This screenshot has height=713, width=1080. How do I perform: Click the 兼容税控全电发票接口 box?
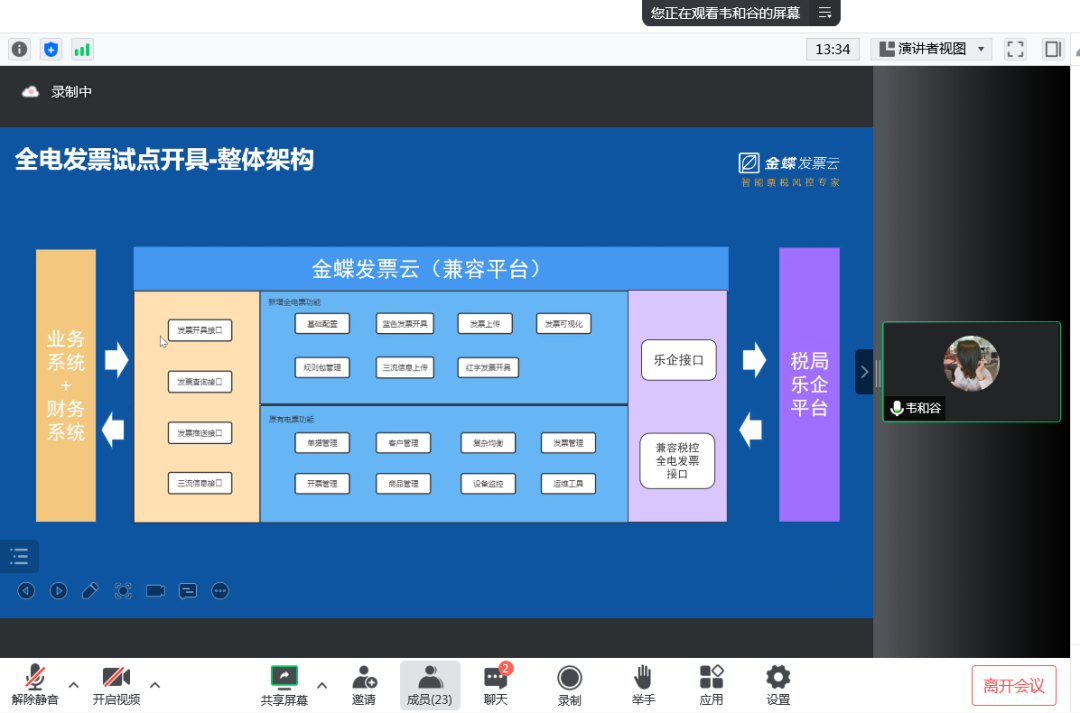pyautogui.click(x=677, y=461)
